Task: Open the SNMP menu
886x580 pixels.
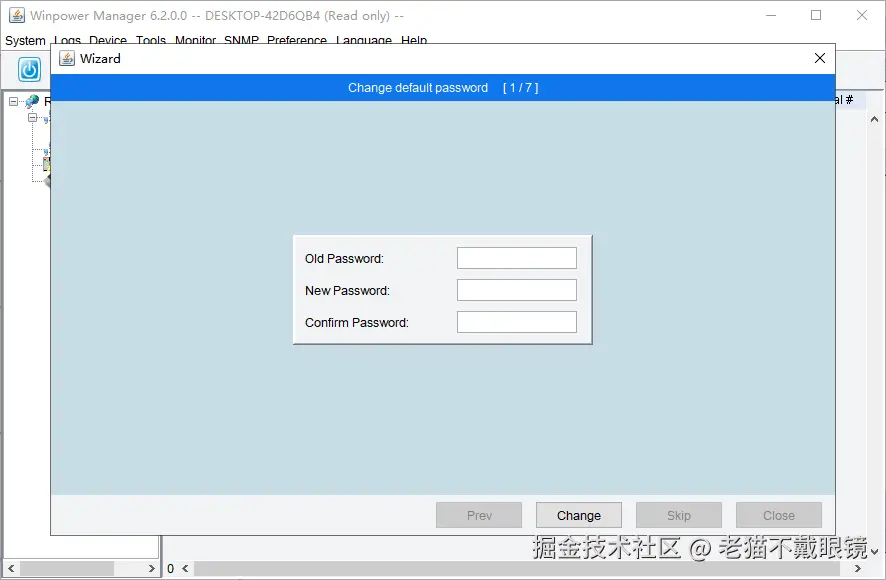Action: pos(241,40)
